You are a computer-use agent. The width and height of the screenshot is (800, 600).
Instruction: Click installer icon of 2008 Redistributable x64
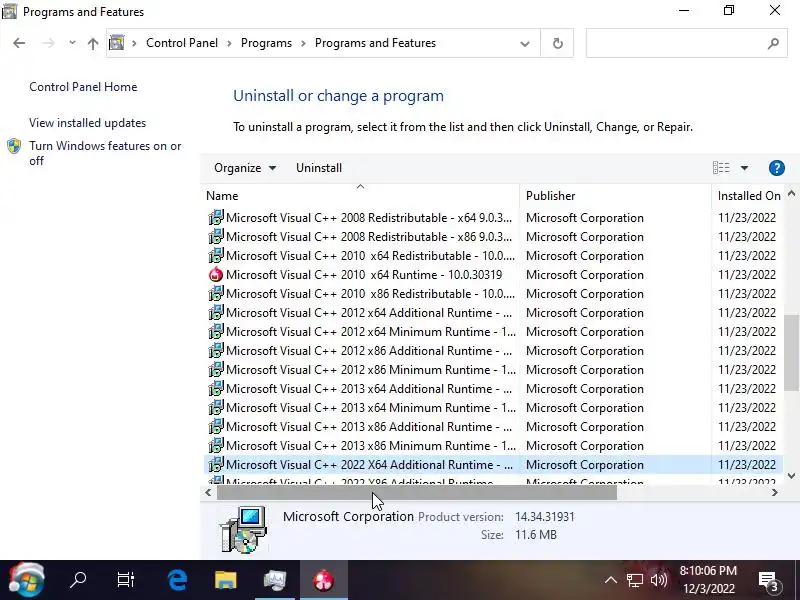pos(216,217)
